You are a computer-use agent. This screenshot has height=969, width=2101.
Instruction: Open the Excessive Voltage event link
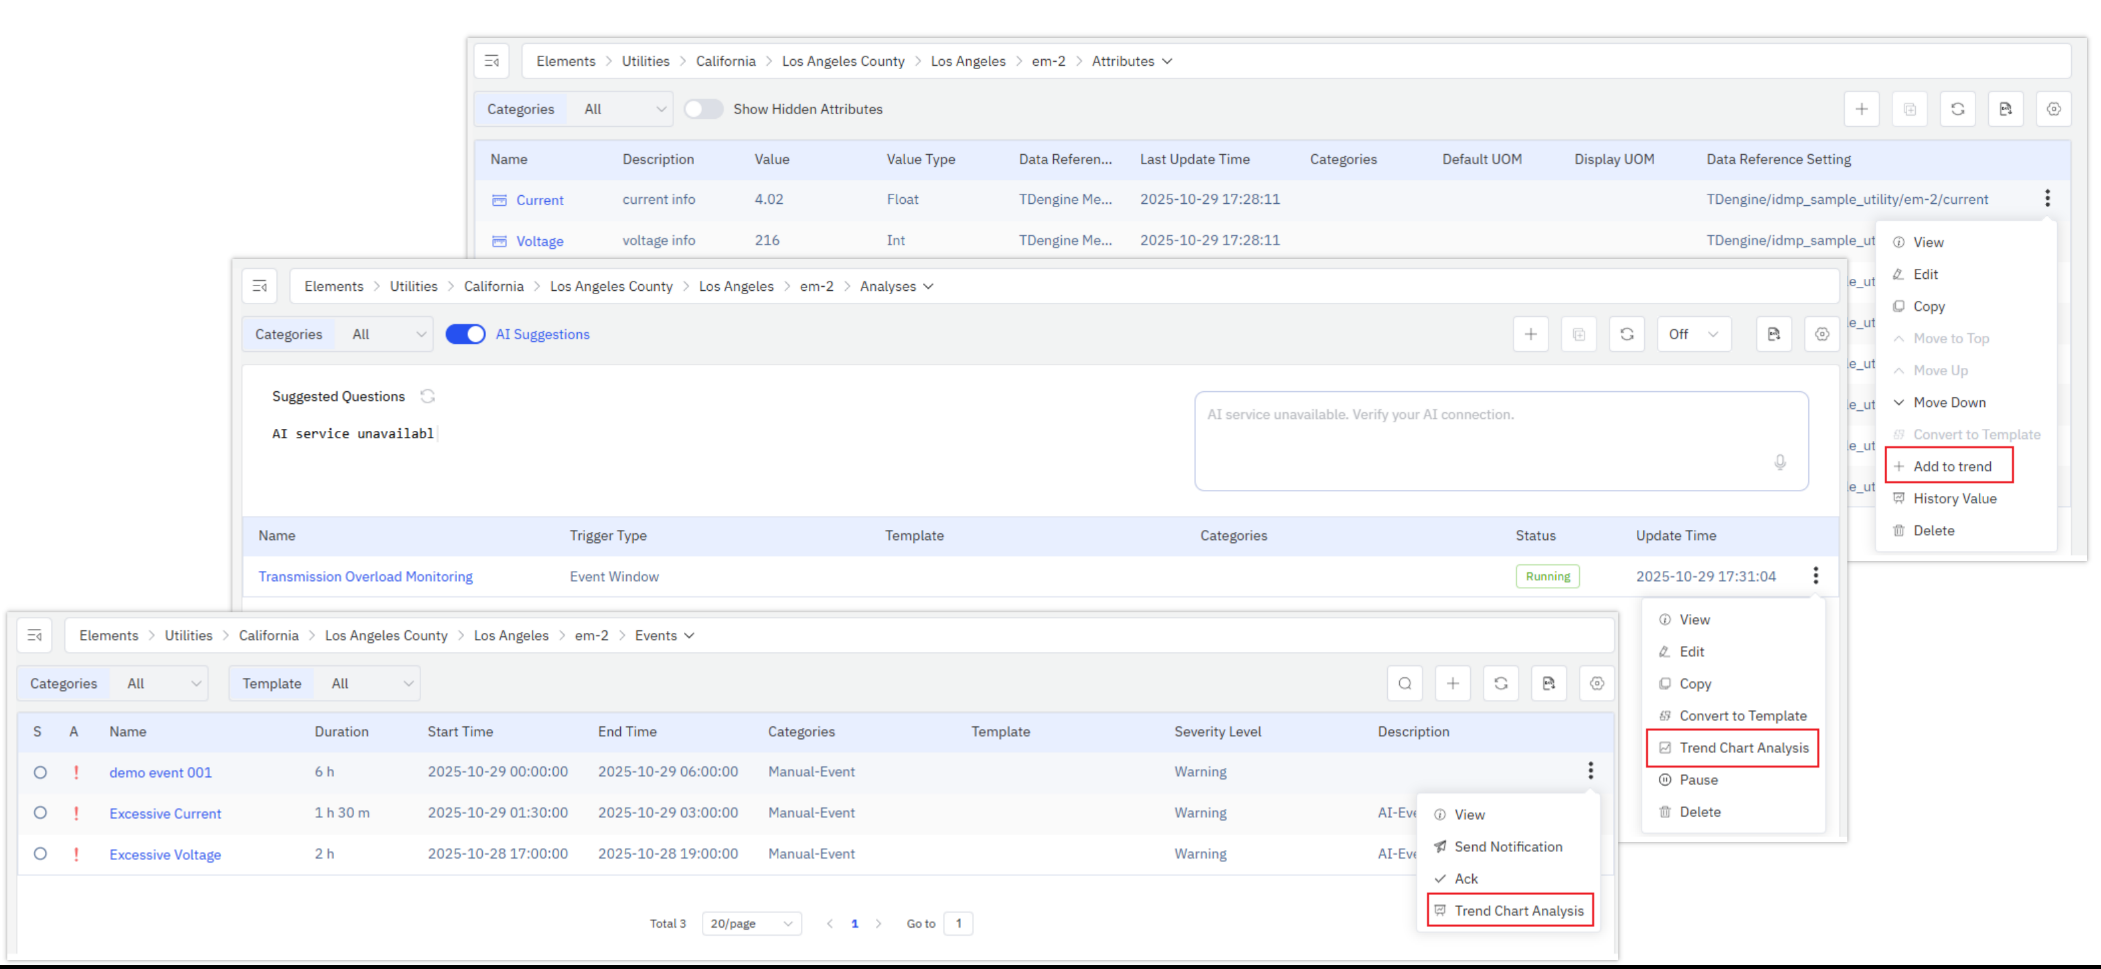tap(165, 854)
